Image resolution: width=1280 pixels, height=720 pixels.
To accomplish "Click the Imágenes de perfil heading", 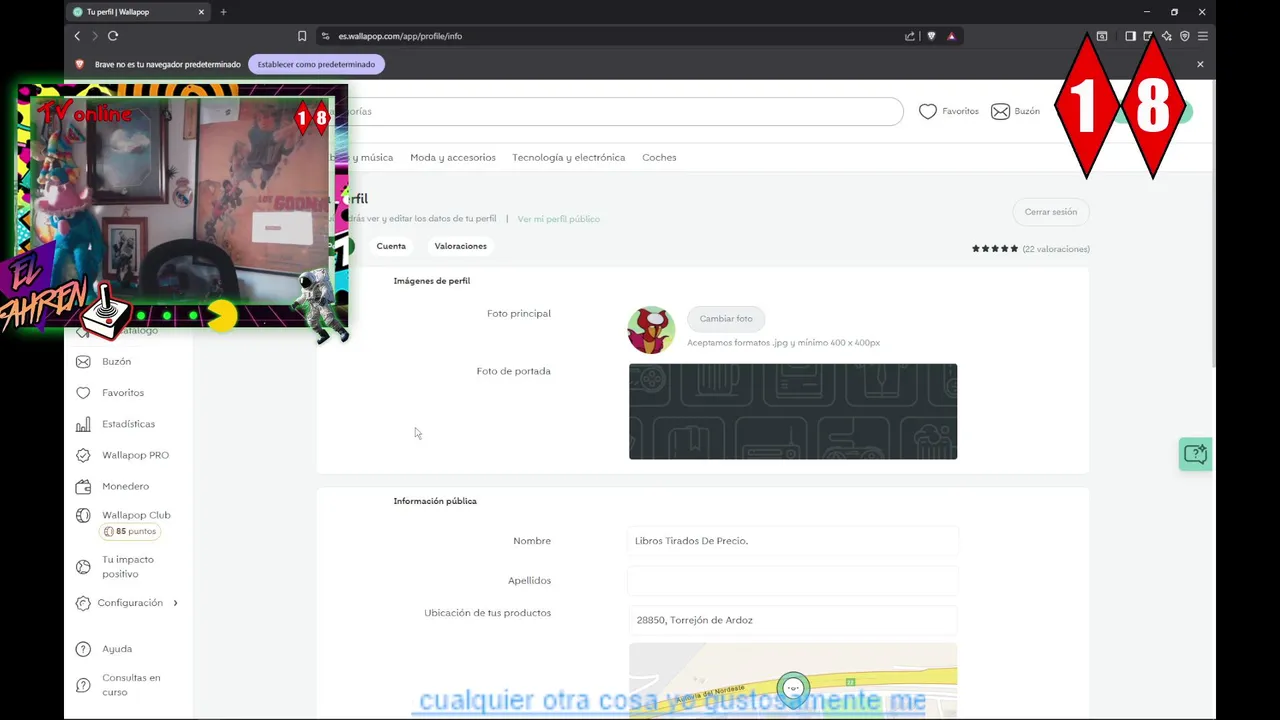I will (432, 281).
